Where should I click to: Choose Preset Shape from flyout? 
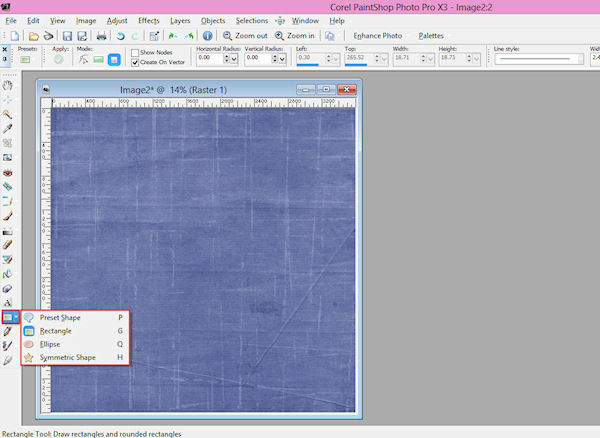(x=75, y=318)
